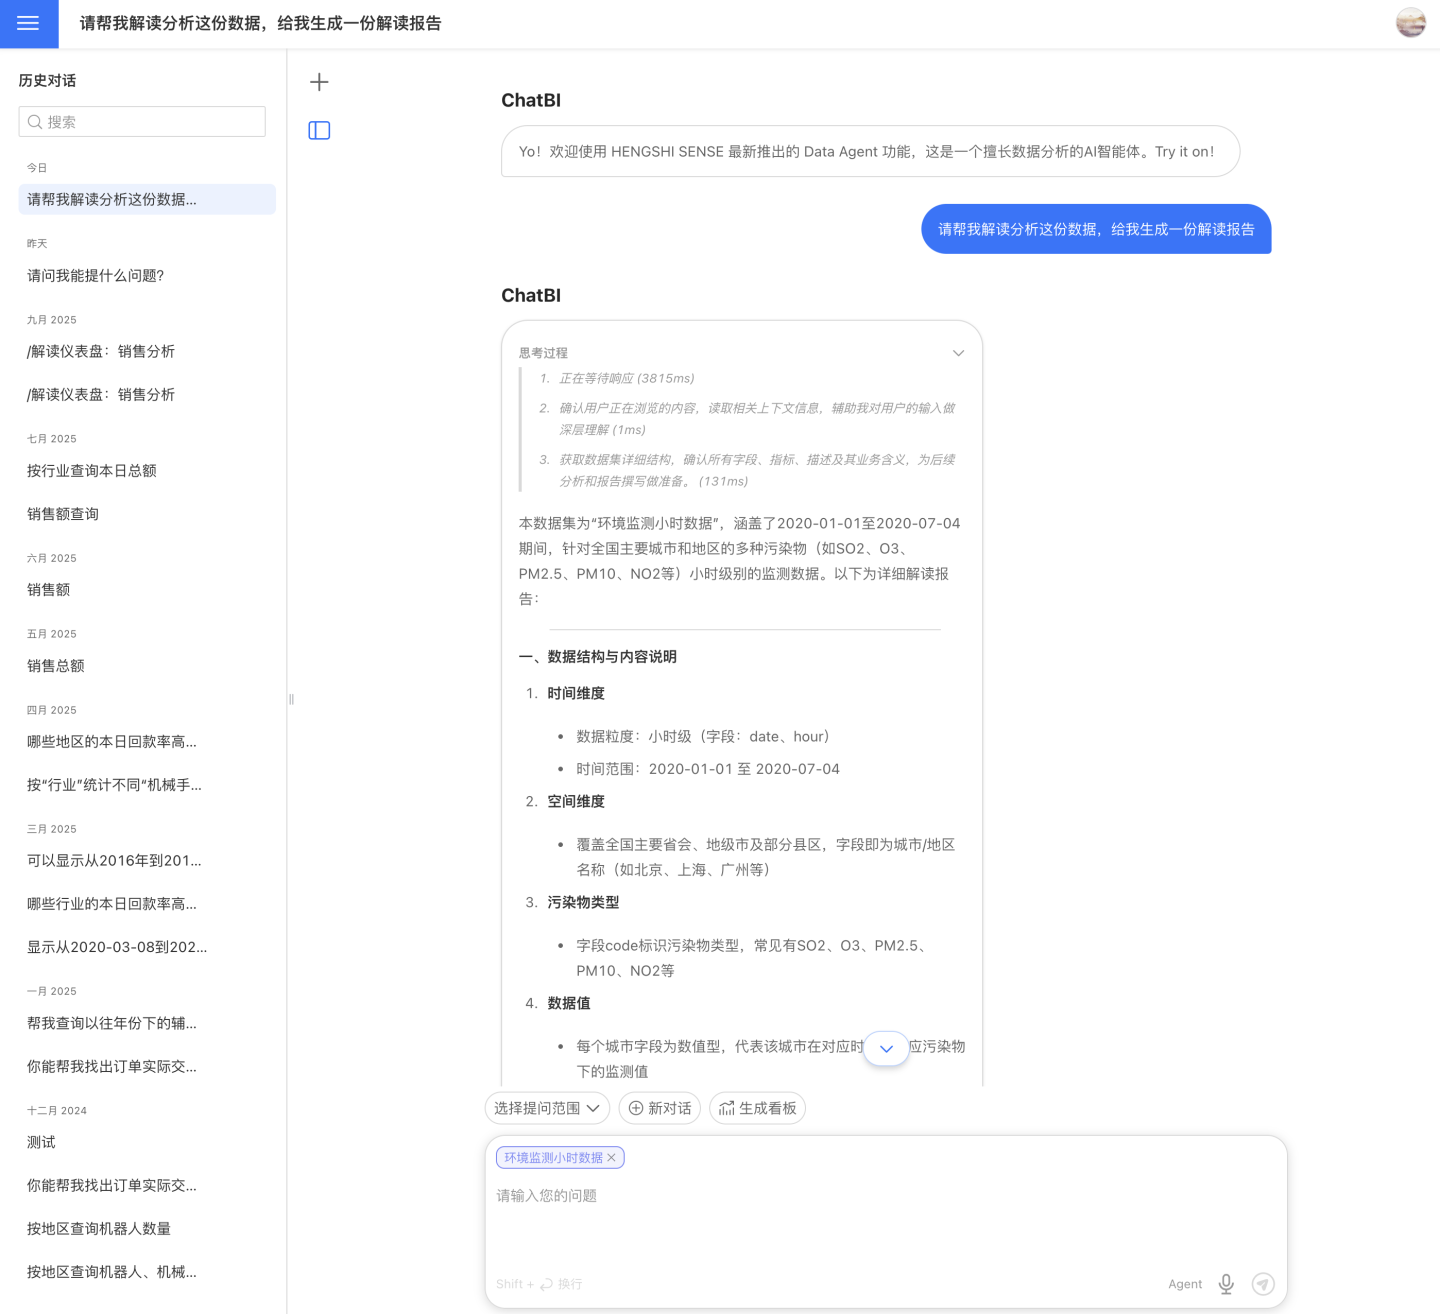Click thinking step 正在等待响应 (3815ms)
The image size is (1440, 1314).
627,378
